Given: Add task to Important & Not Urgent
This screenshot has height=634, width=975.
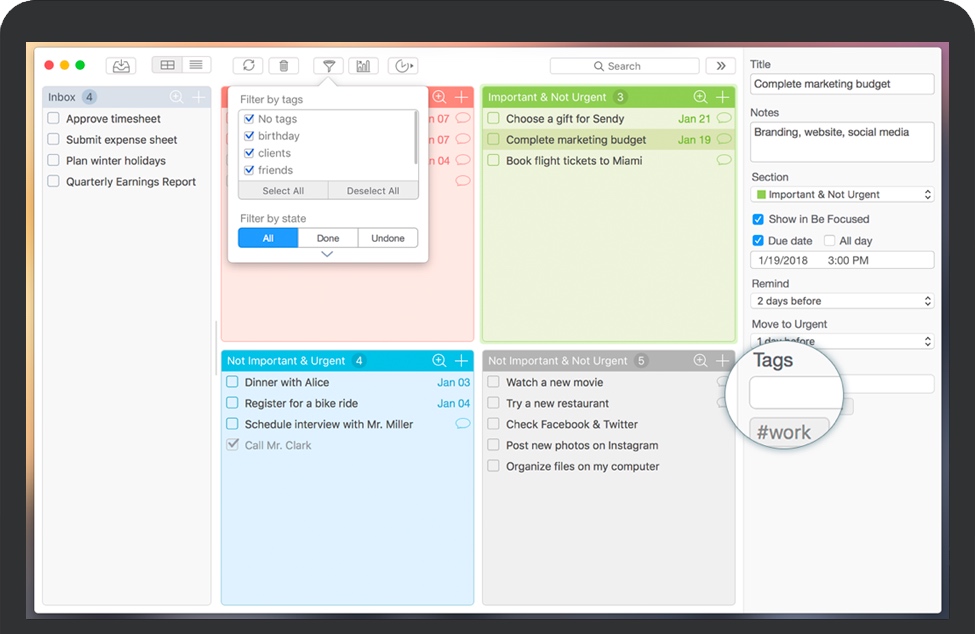Looking at the screenshot, I should pos(722,97).
